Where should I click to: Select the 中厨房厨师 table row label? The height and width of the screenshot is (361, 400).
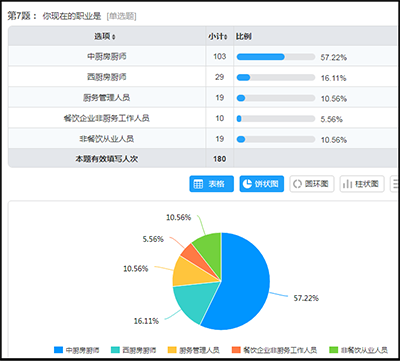(107, 57)
